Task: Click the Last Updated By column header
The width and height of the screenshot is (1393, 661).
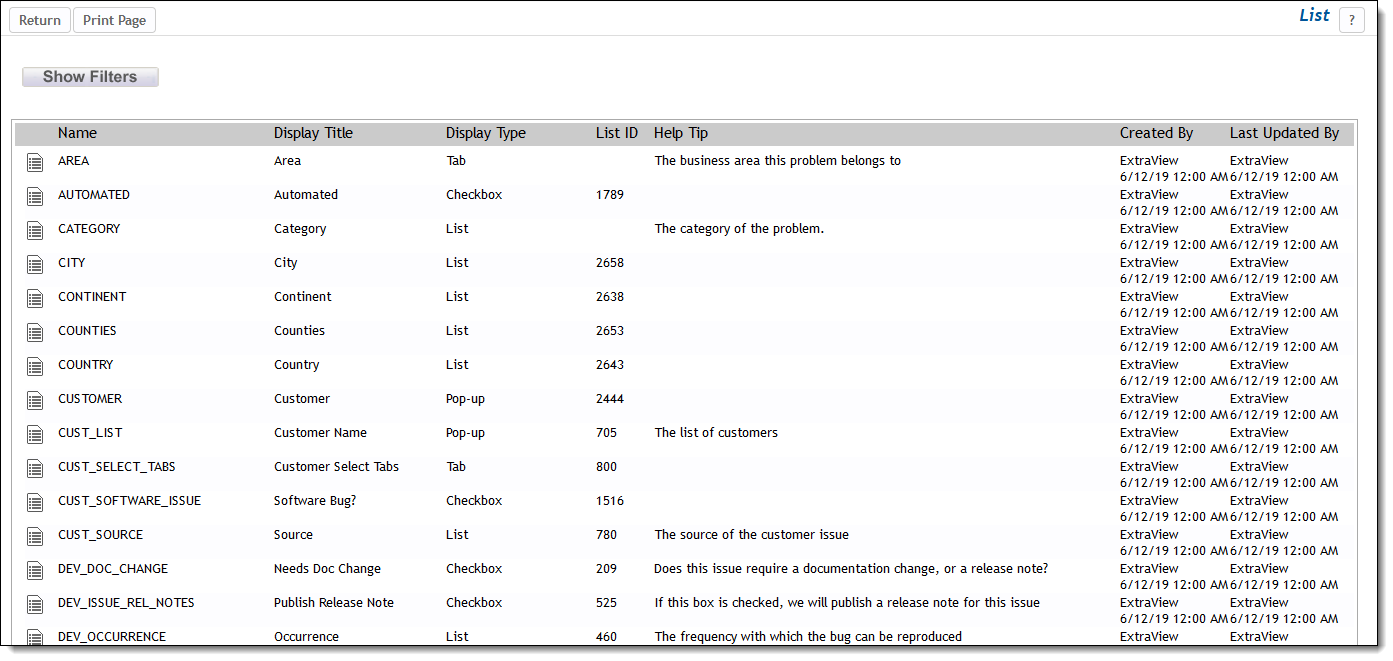Action: pos(1284,133)
